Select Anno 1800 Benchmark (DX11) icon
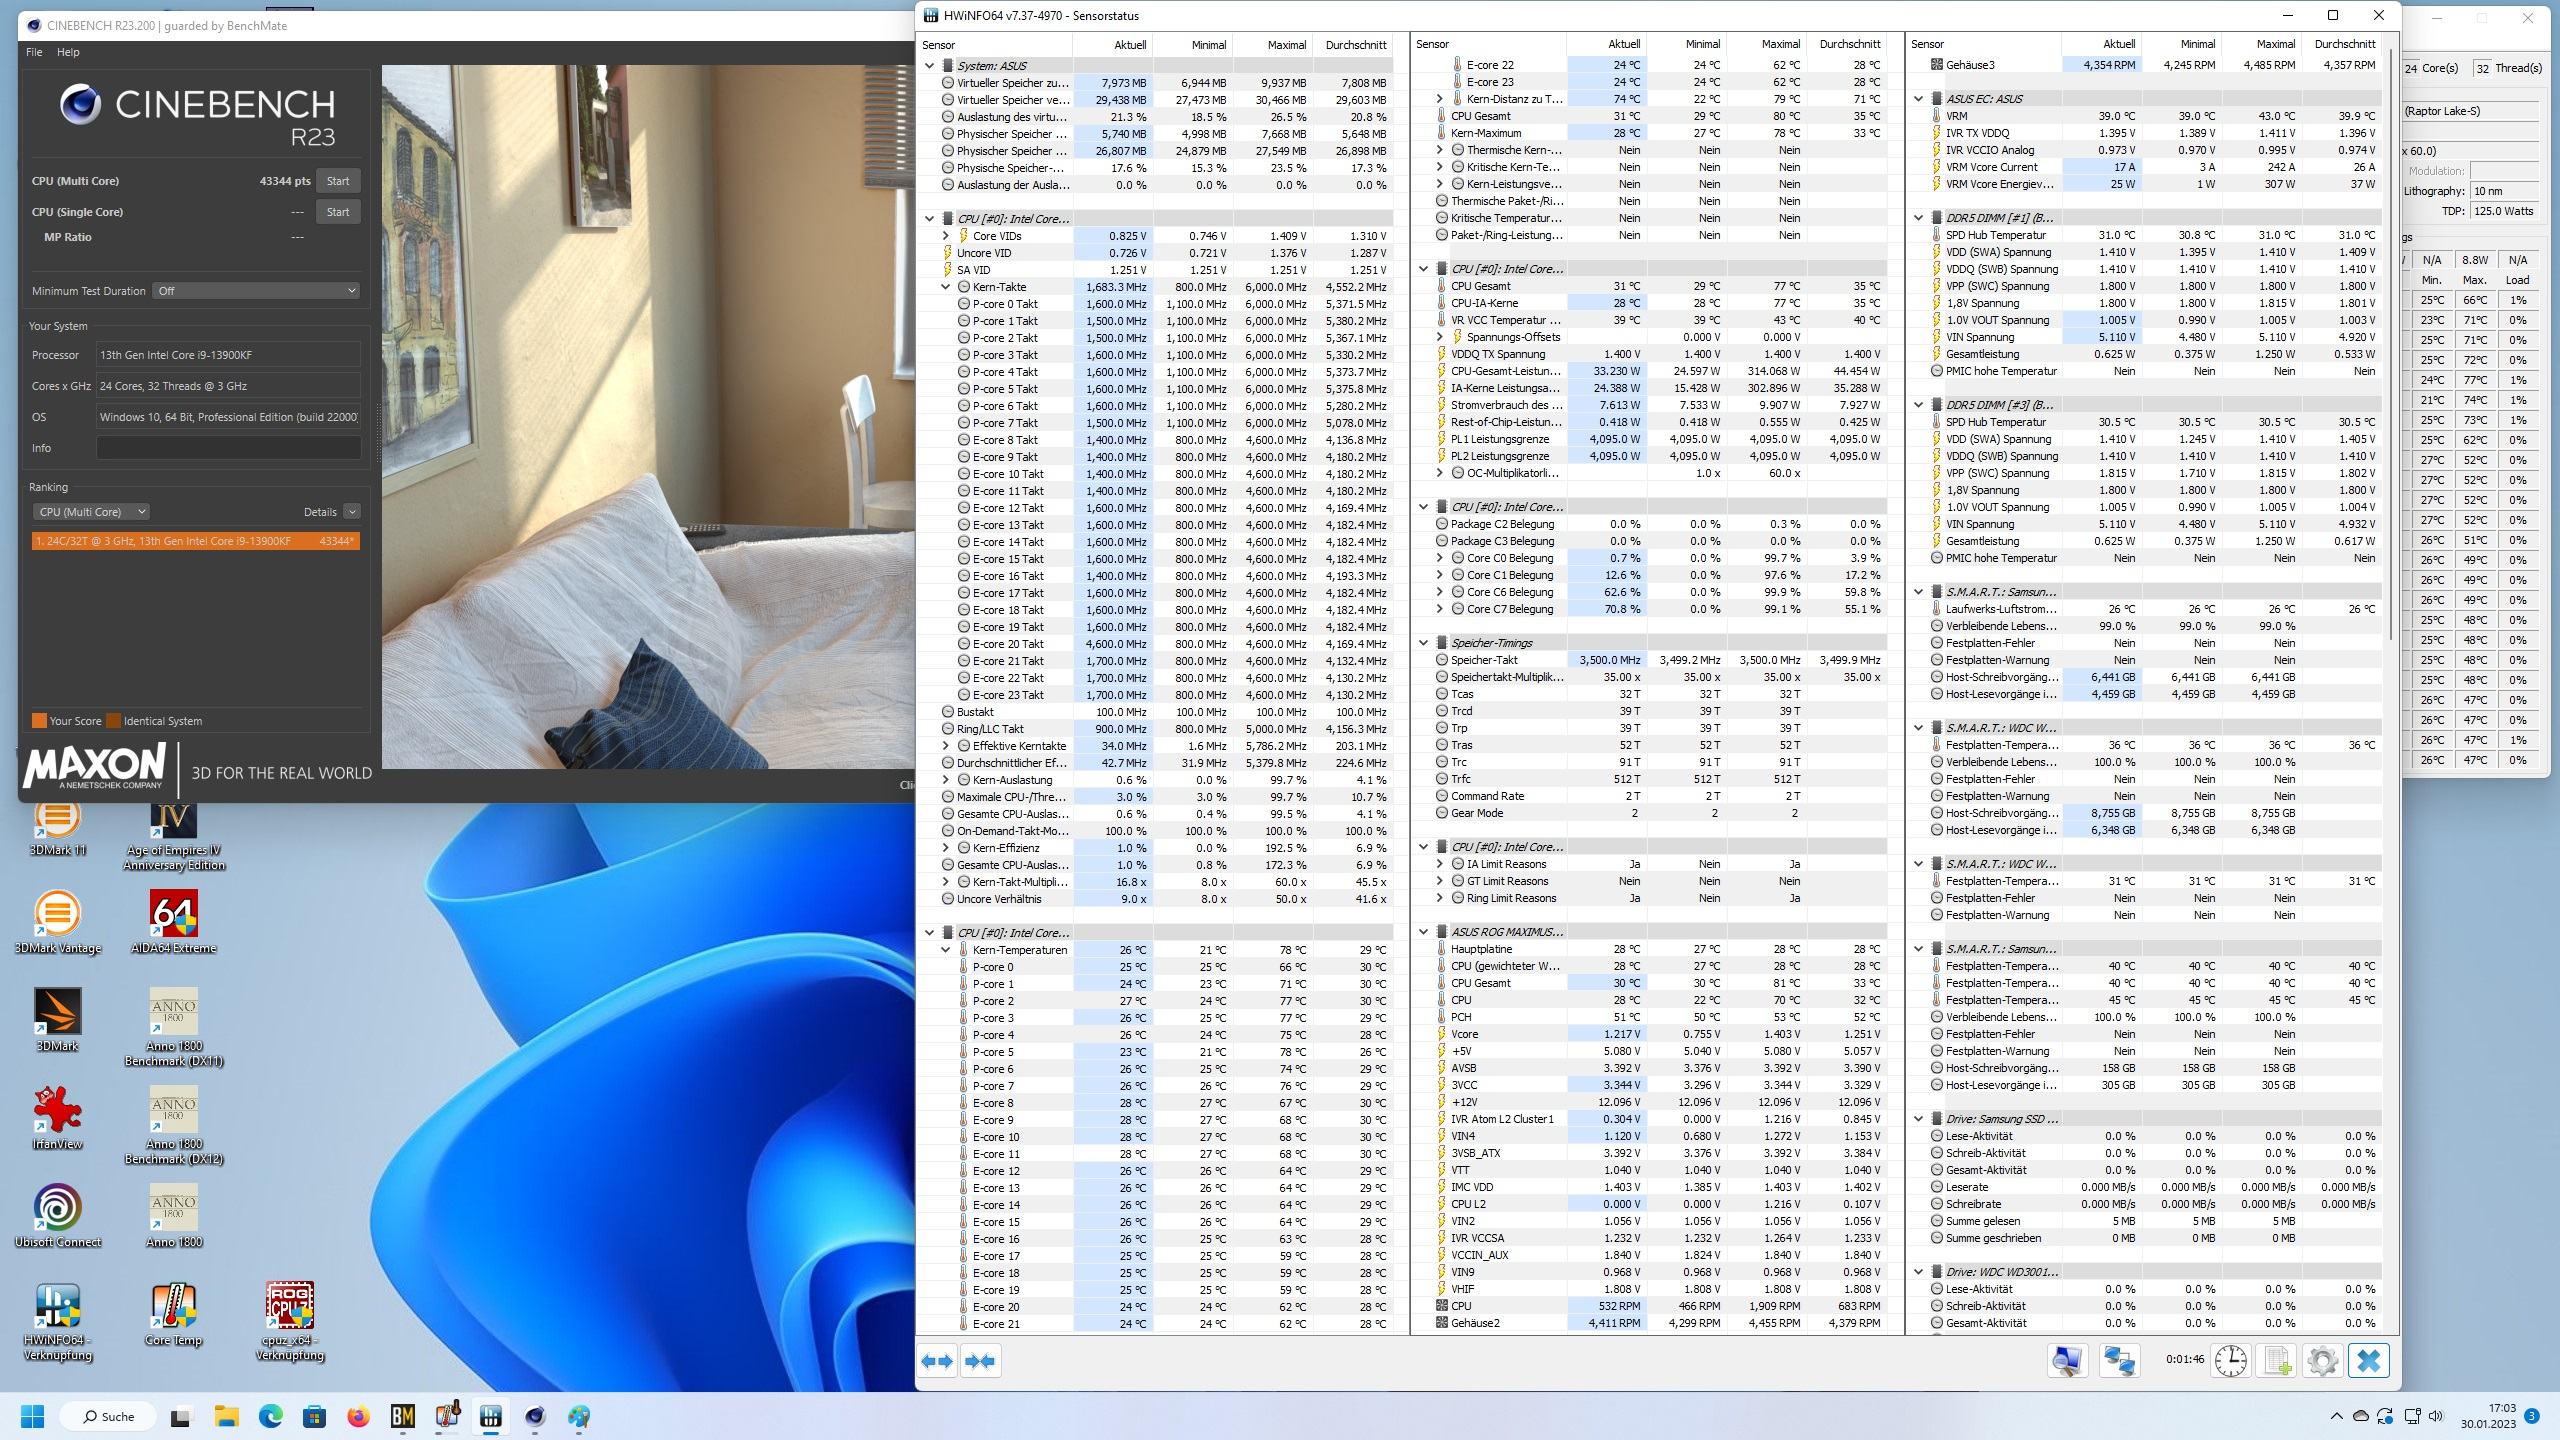 coord(174,1027)
